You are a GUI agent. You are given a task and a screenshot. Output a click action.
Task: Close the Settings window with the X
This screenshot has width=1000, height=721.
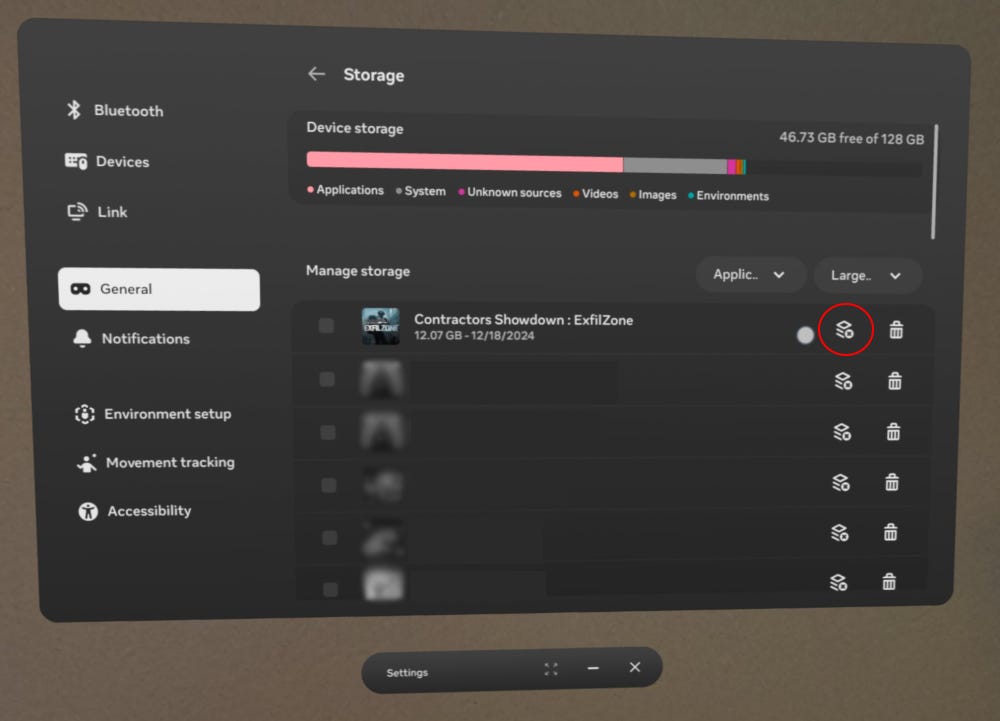tap(635, 667)
